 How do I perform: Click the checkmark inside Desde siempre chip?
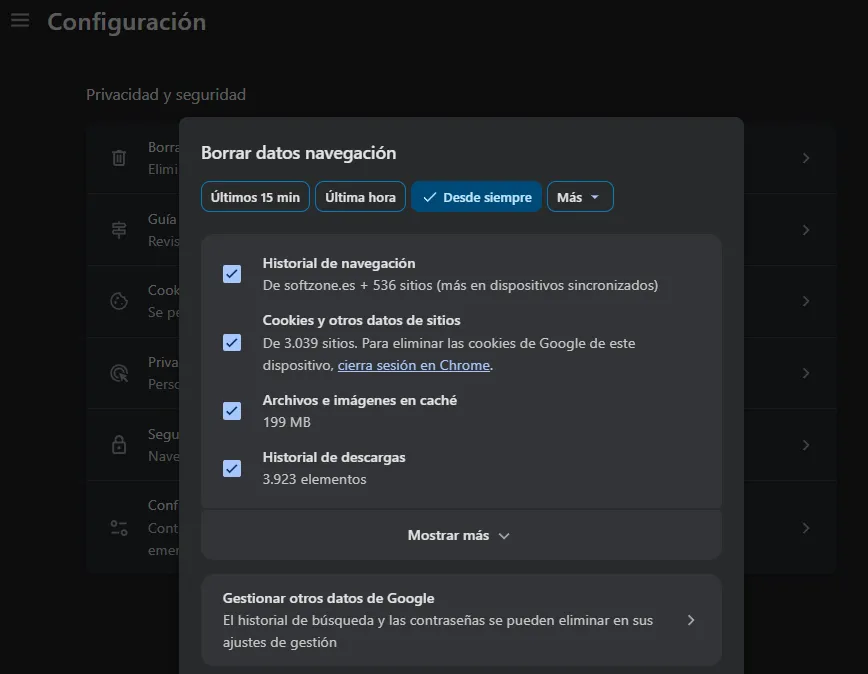tap(428, 196)
